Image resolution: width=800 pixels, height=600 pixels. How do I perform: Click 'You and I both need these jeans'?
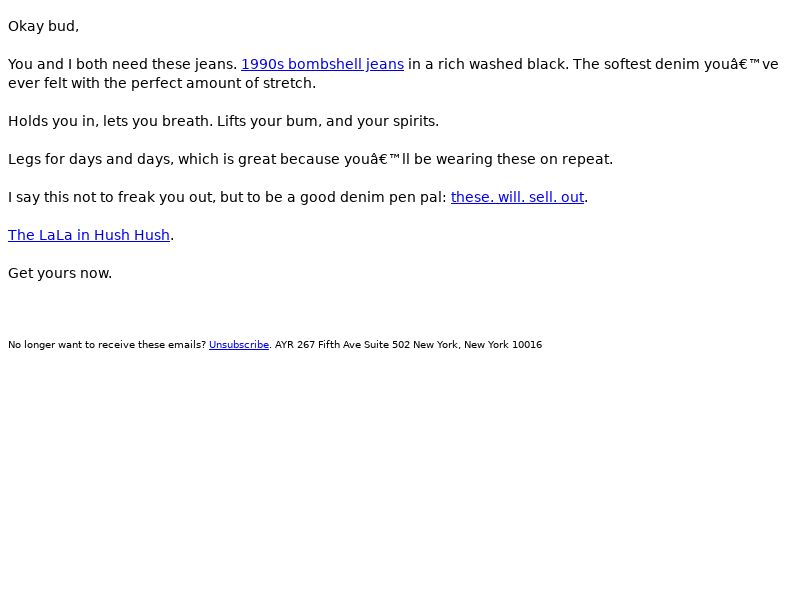click(122, 64)
